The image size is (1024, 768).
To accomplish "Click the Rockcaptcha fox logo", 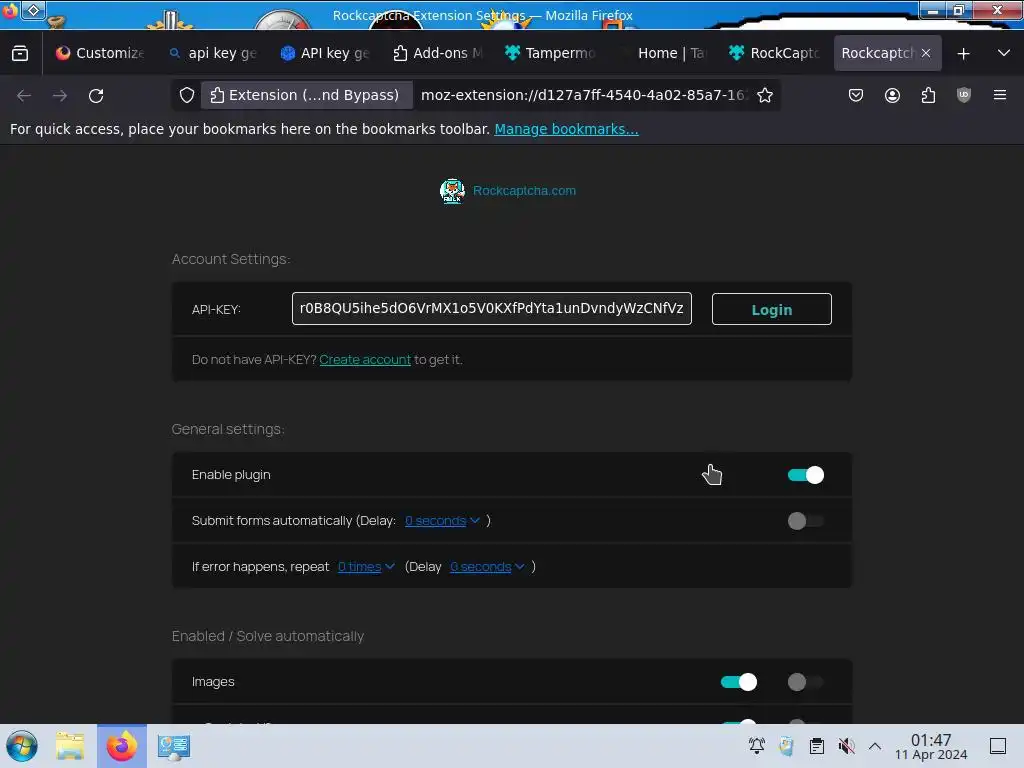I will pyautogui.click(x=452, y=191).
